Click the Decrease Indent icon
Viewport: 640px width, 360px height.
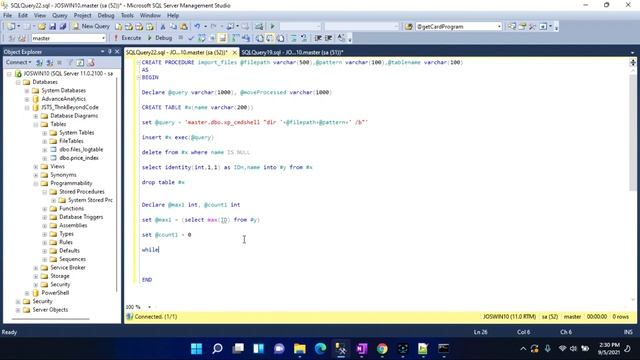(x=318, y=38)
